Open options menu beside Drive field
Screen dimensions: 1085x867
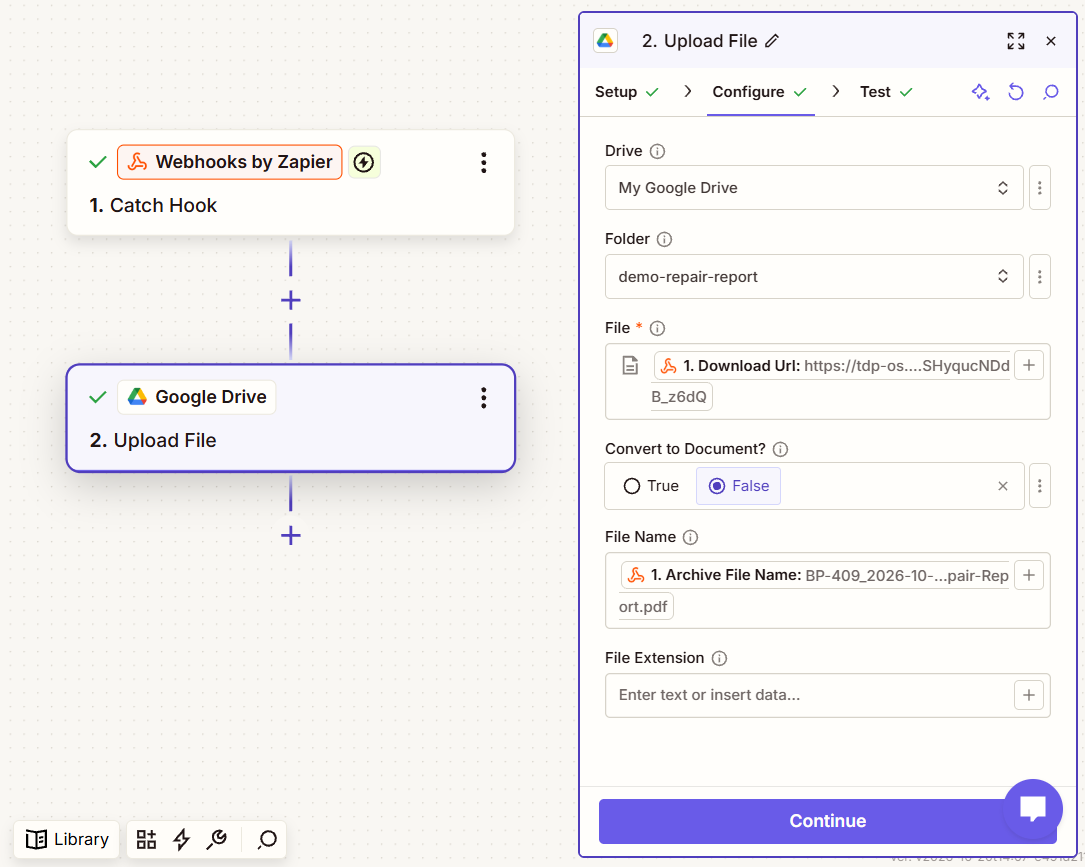pos(1039,188)
